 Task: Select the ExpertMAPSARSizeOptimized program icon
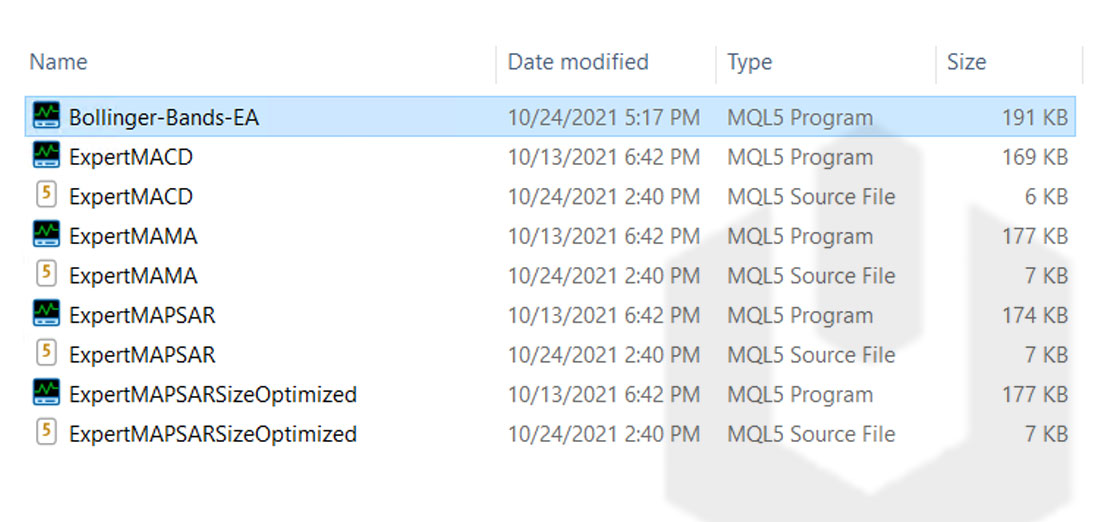tap(46, 393)
